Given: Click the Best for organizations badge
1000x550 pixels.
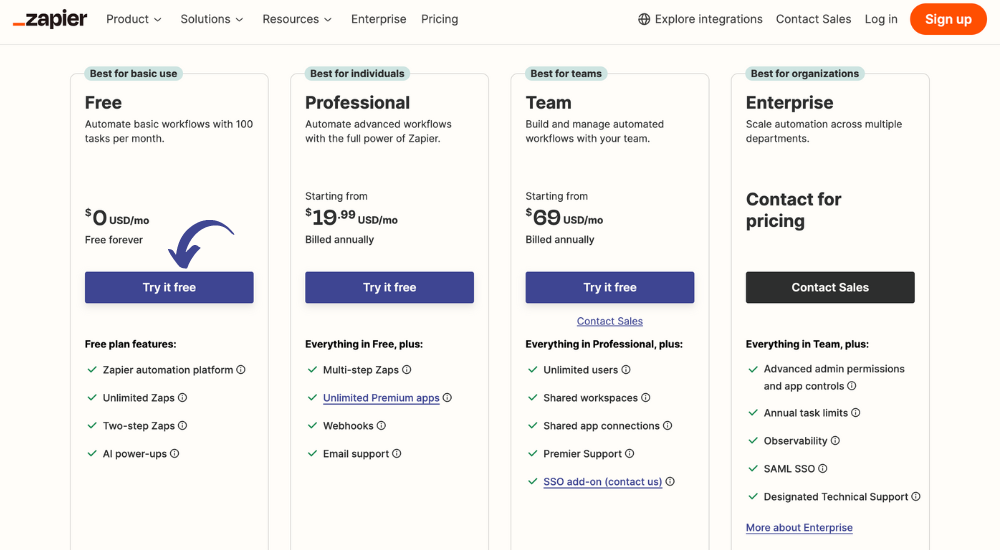Looking at the screenshot, I should click(805, 73).
